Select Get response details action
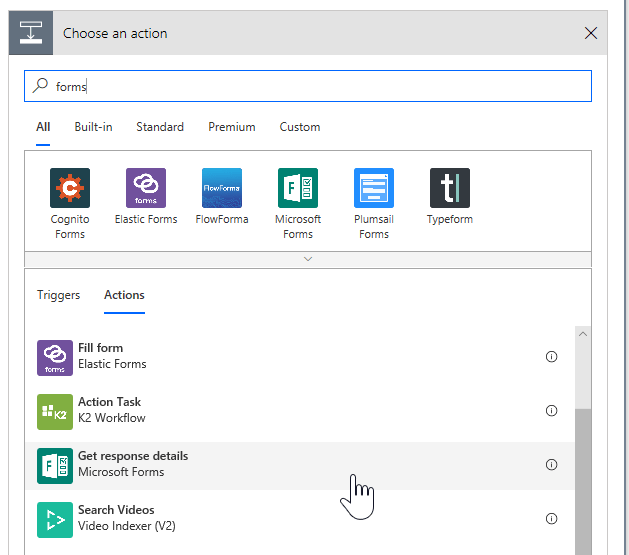629x555 pixels. point(300,466)
